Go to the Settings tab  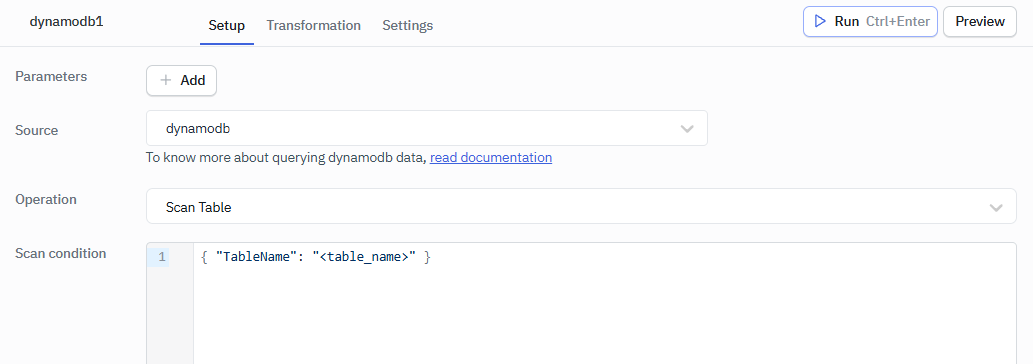pos(408,26)
